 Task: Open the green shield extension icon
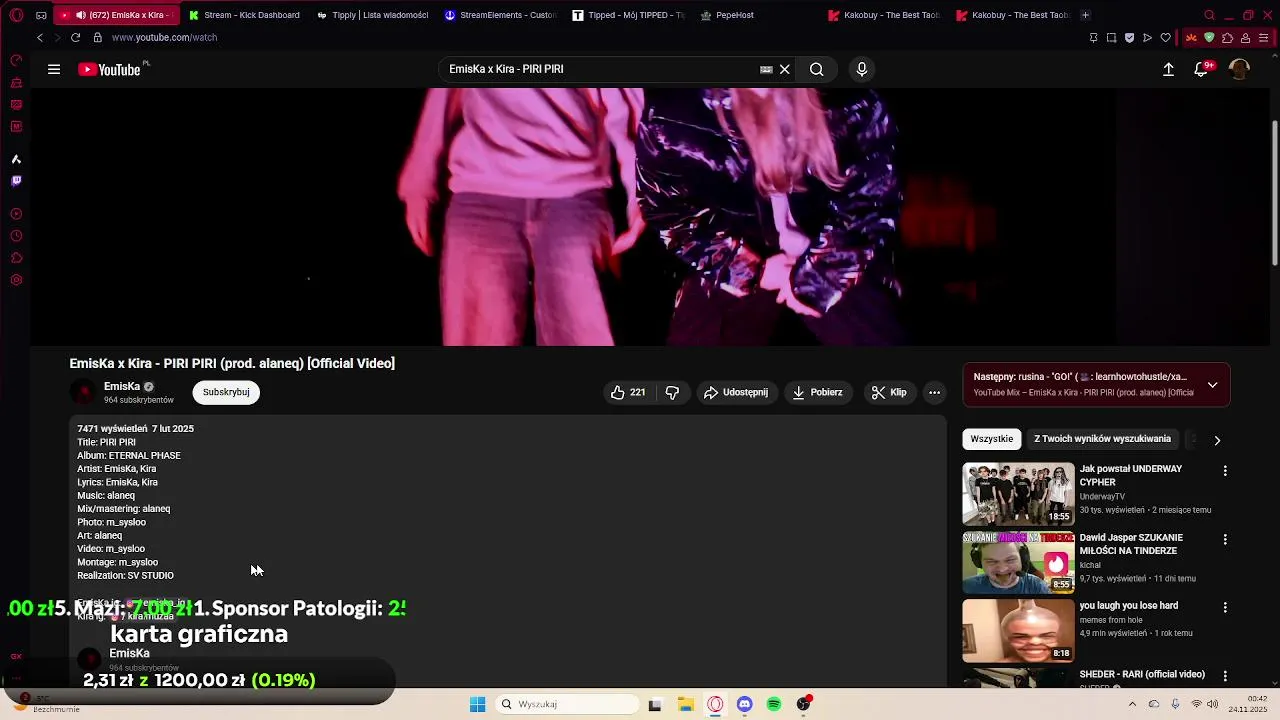click(x=1209, y=37)
